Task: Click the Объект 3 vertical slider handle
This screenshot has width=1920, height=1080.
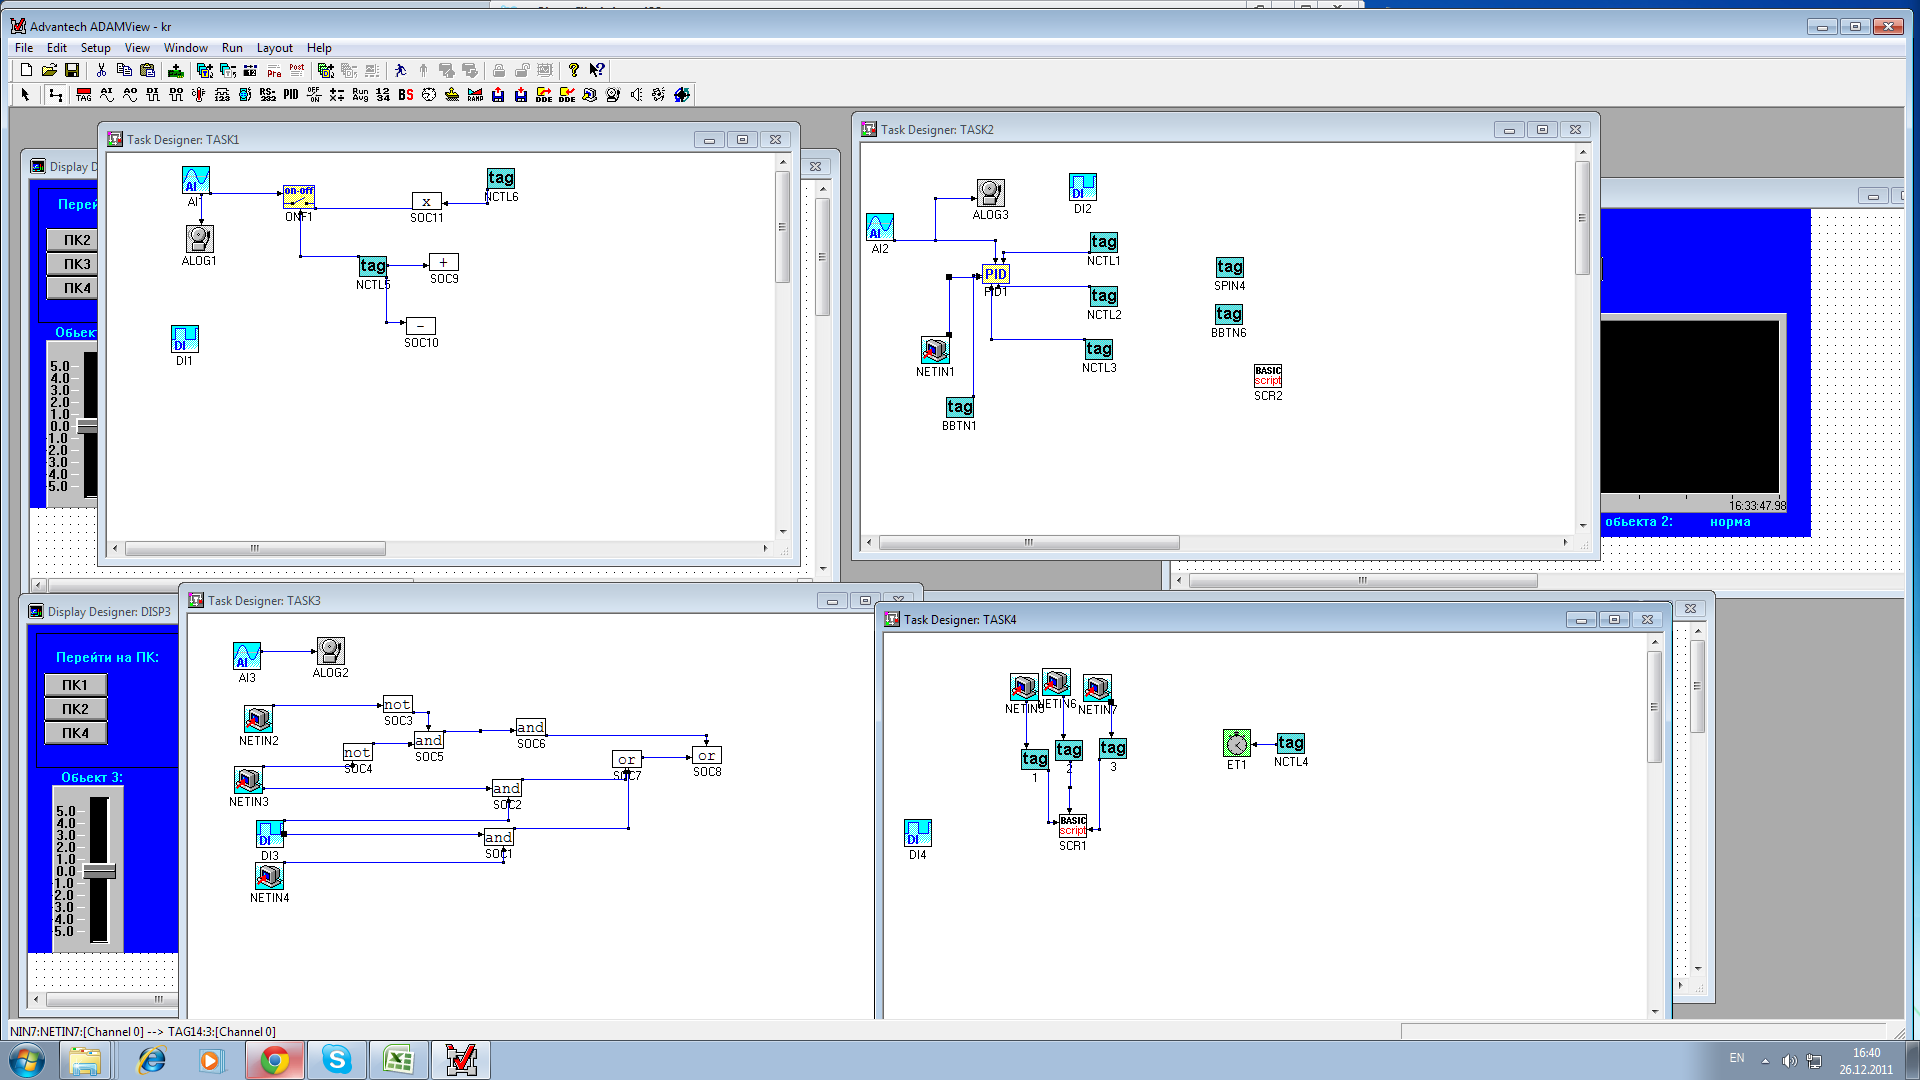Action: point(99,871)
